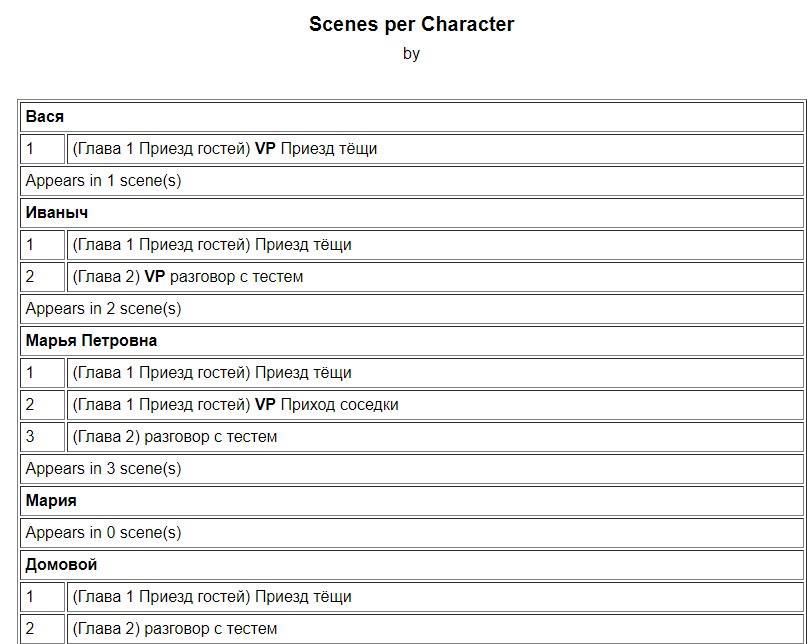Select the Вася character heading row

(x=45, y=117)
